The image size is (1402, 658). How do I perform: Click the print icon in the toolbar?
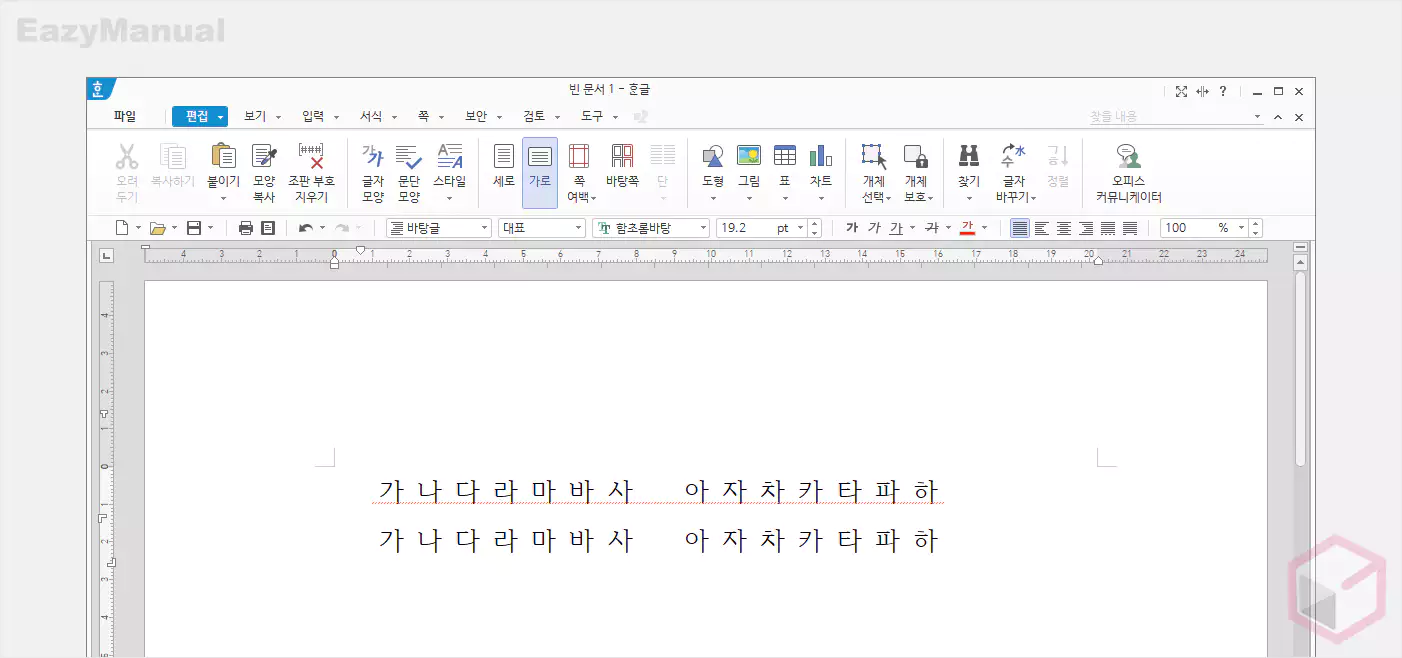click(246, 227)
